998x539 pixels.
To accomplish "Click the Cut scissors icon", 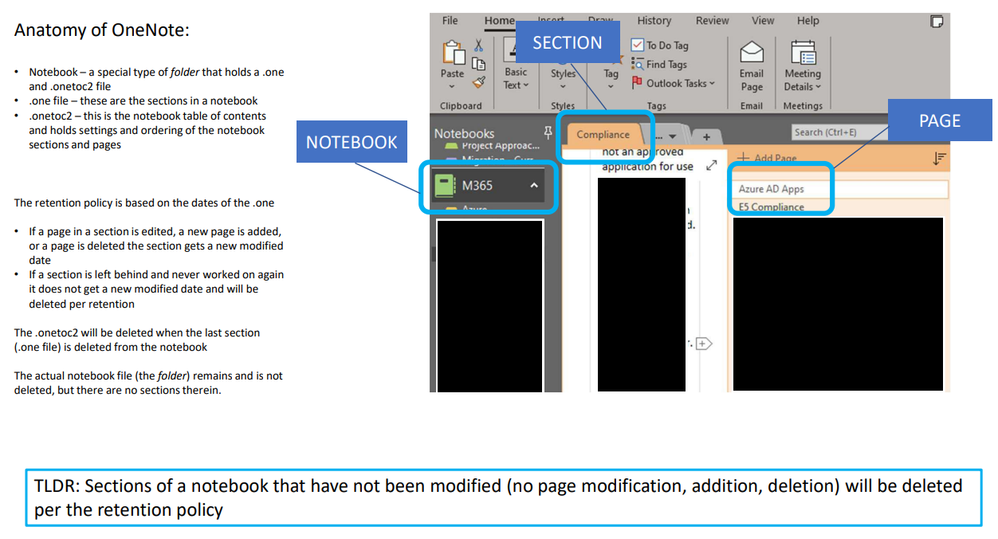I will point(479,46).
